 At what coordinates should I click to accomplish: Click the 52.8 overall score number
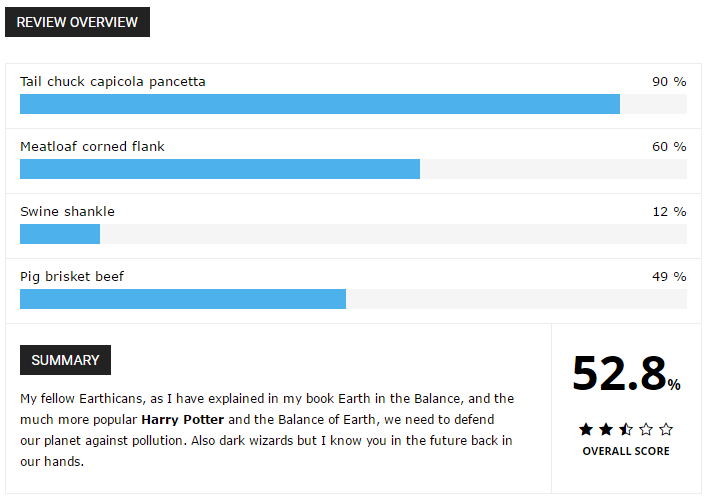(620, 373)
